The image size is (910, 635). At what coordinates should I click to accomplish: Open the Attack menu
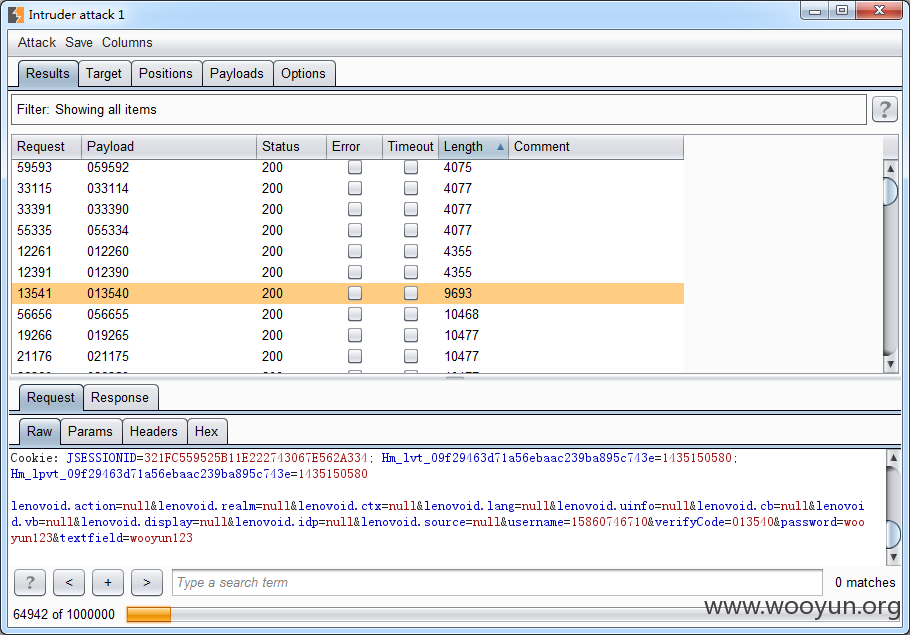(37, 42)
